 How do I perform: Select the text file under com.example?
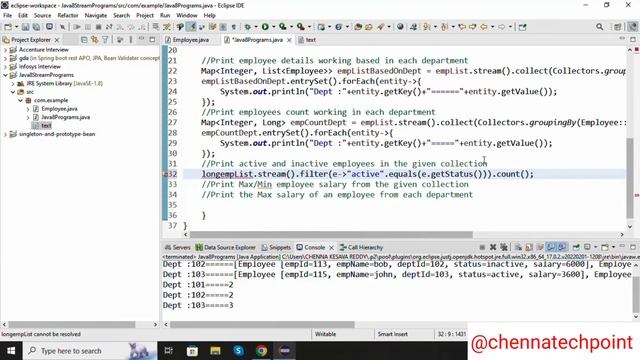pos(42,126)
